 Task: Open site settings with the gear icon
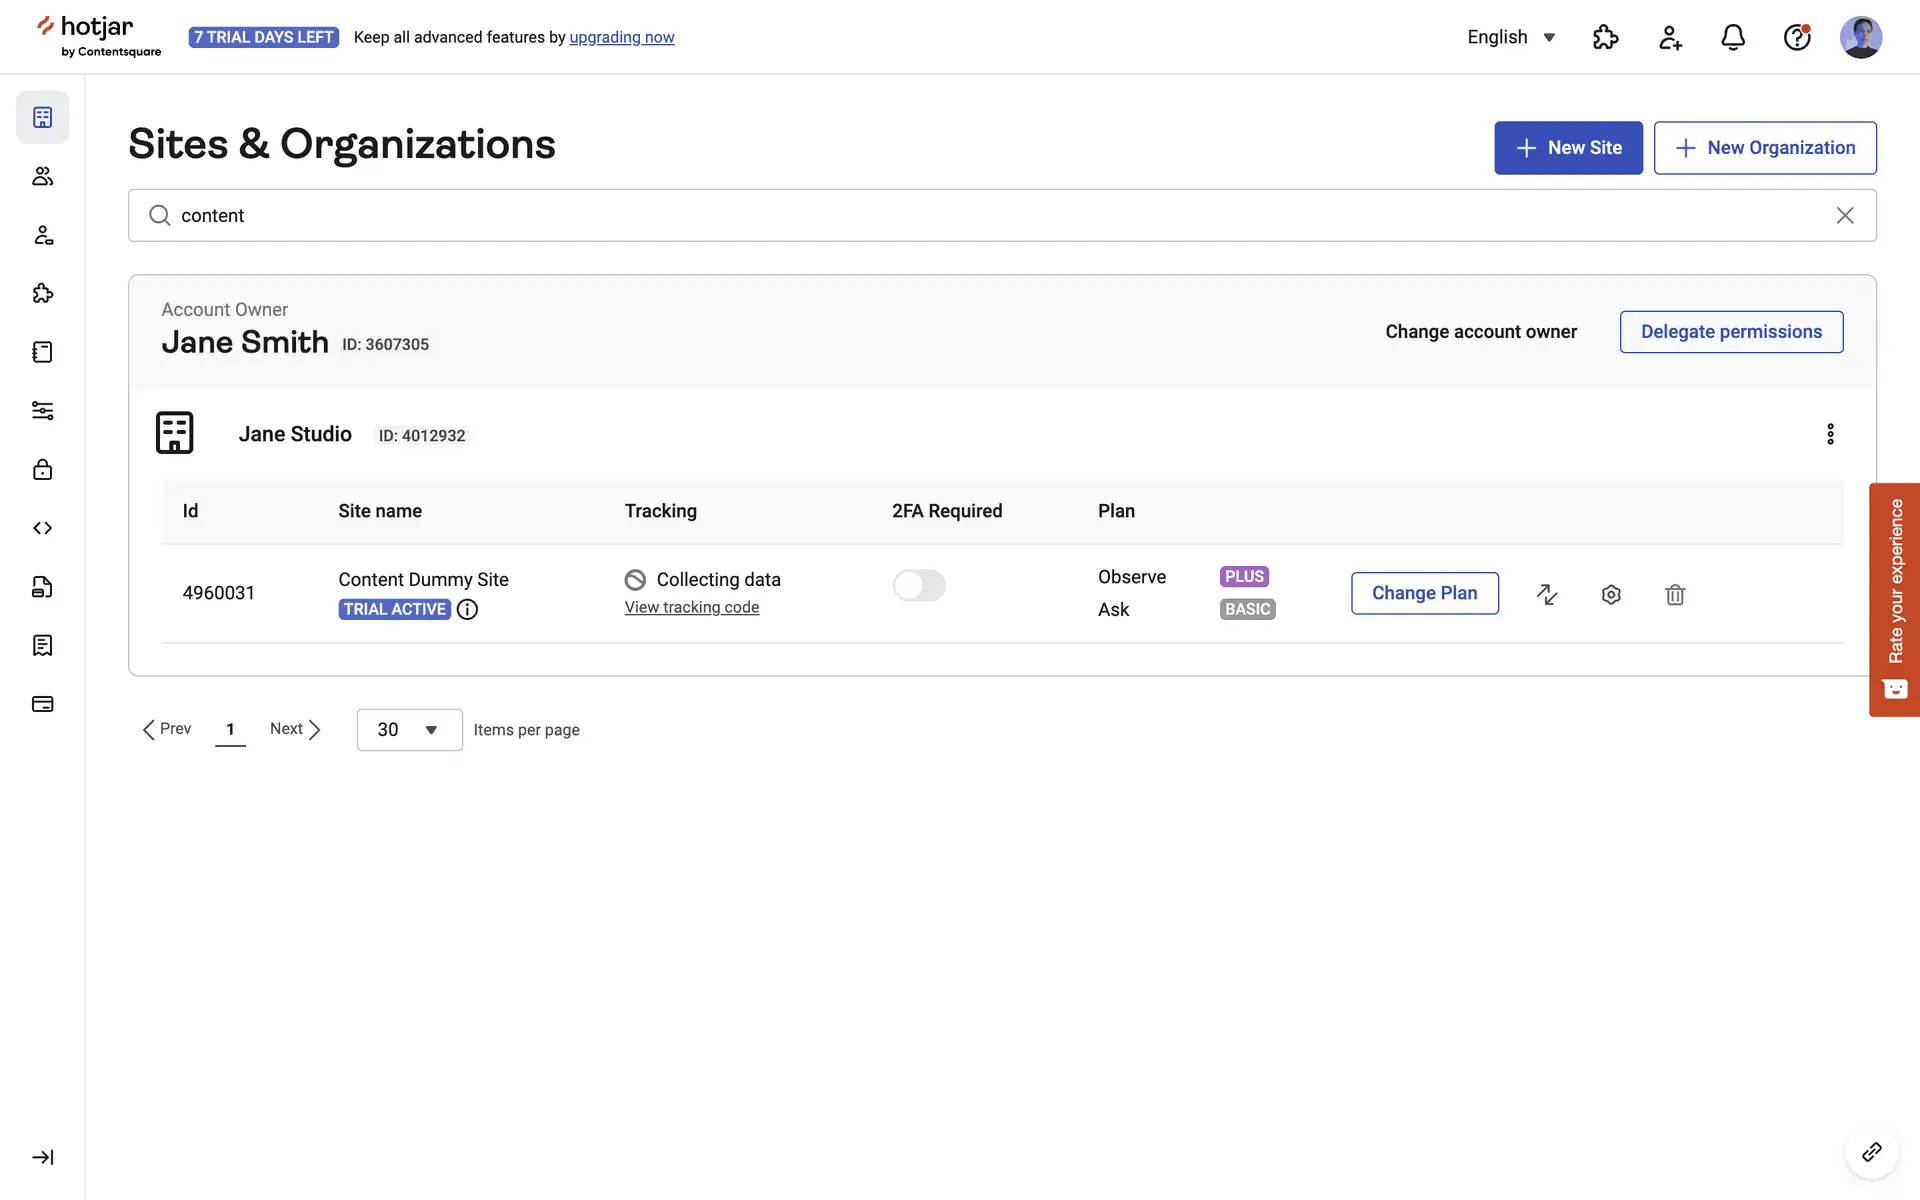coord(1611,595)
